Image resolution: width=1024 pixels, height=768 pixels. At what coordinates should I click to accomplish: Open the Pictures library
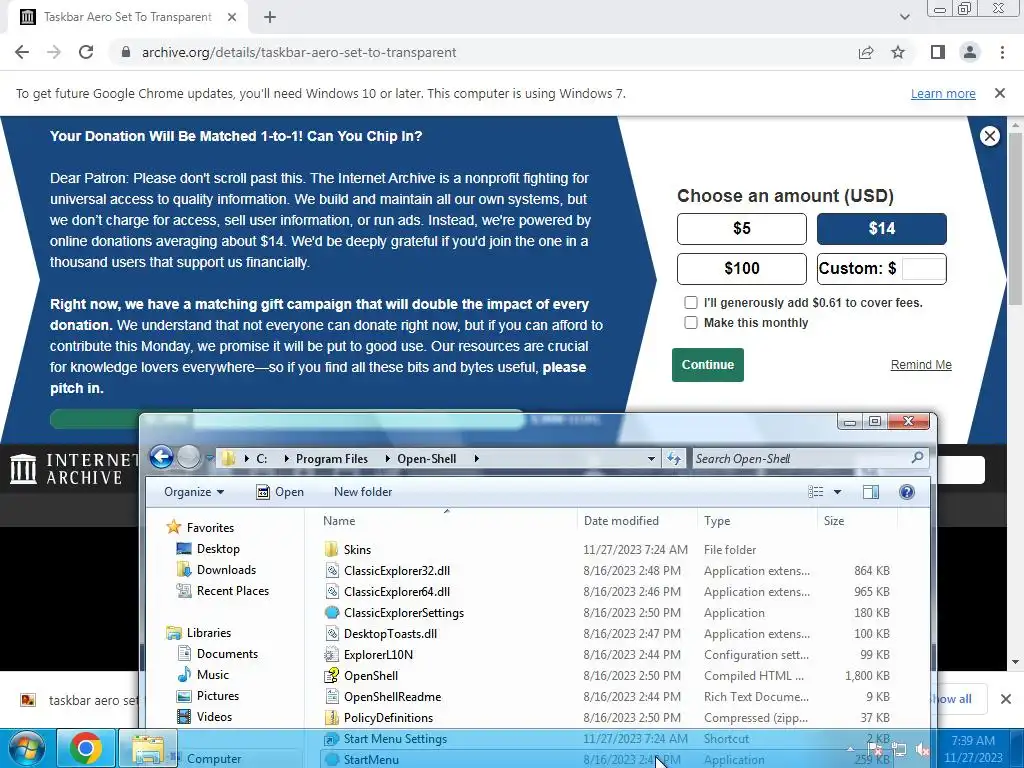click(217, 696)
